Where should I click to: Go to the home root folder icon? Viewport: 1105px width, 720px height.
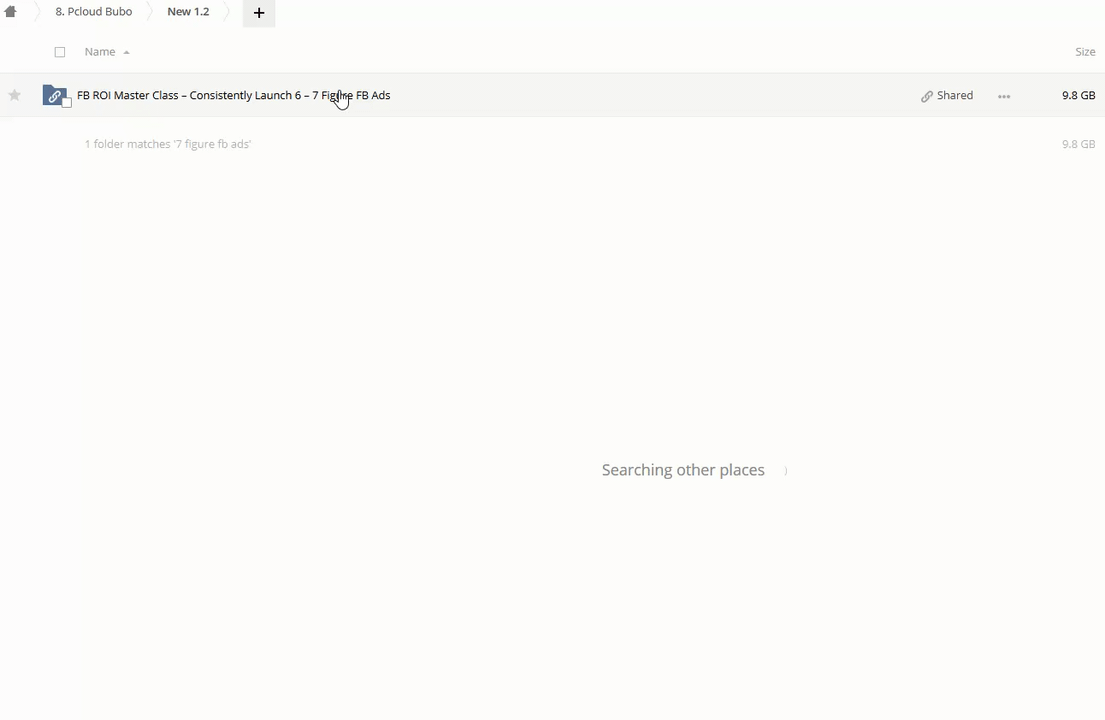coord(11,12)
